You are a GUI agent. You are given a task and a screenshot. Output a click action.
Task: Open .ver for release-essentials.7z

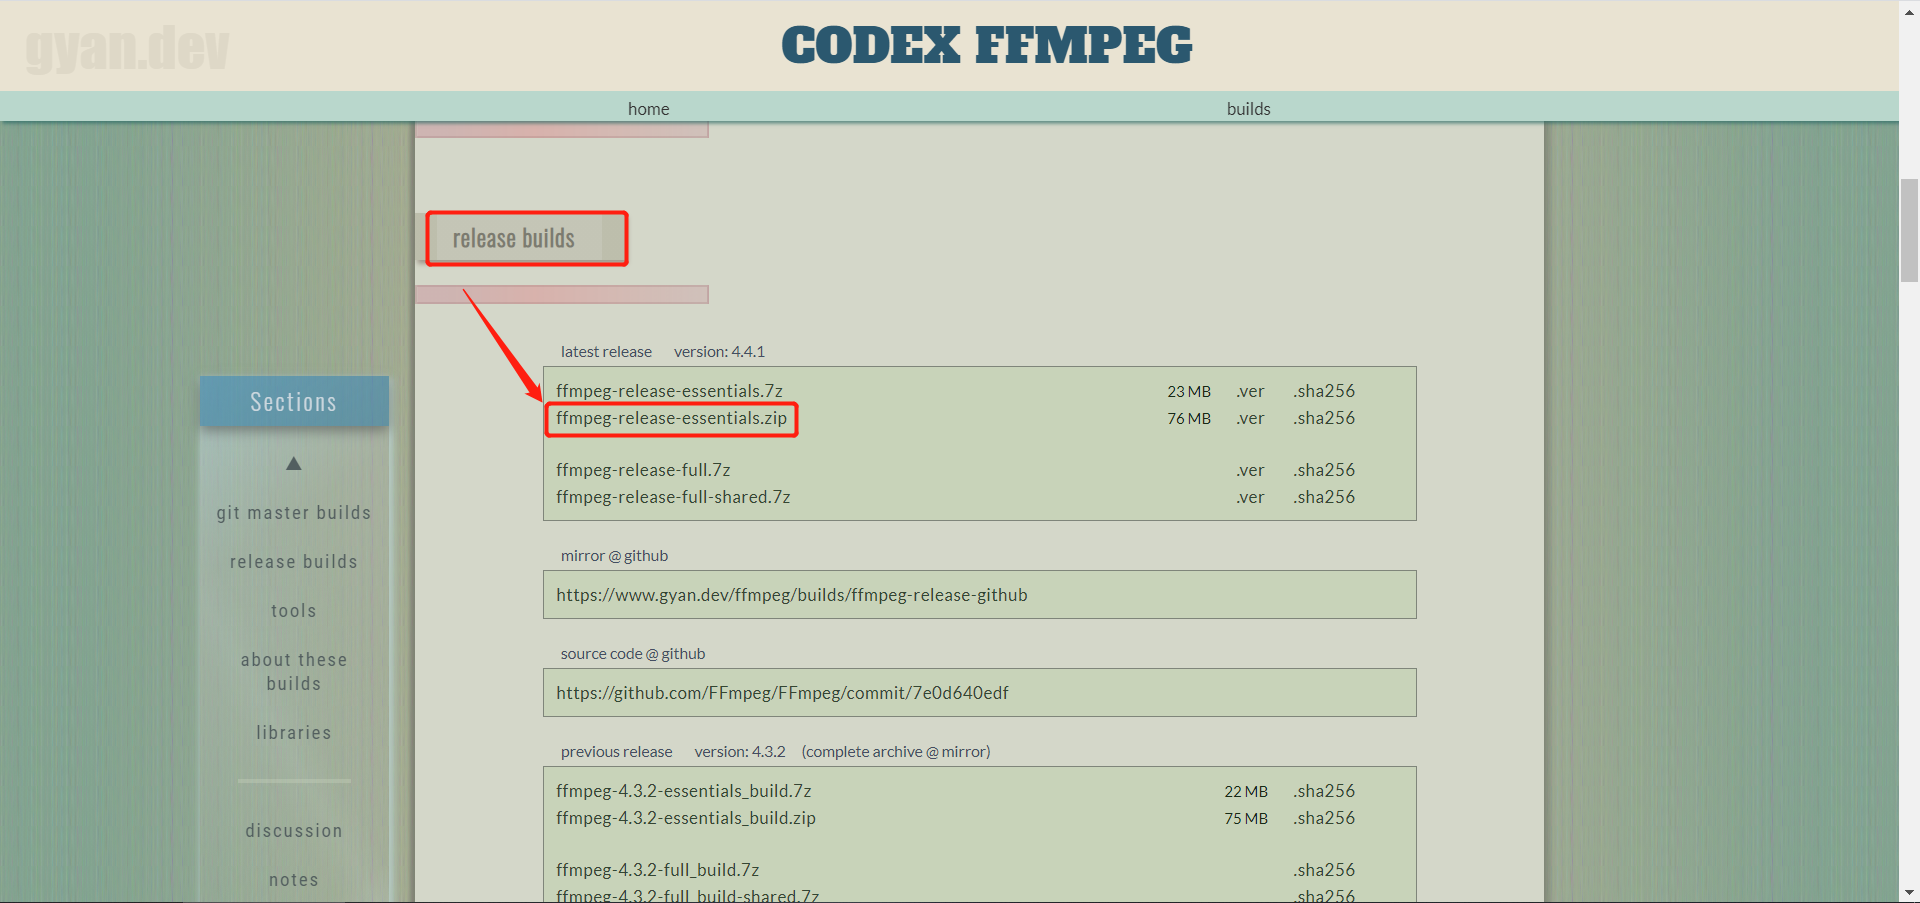pyautogui.click(x=1250, y=391)
